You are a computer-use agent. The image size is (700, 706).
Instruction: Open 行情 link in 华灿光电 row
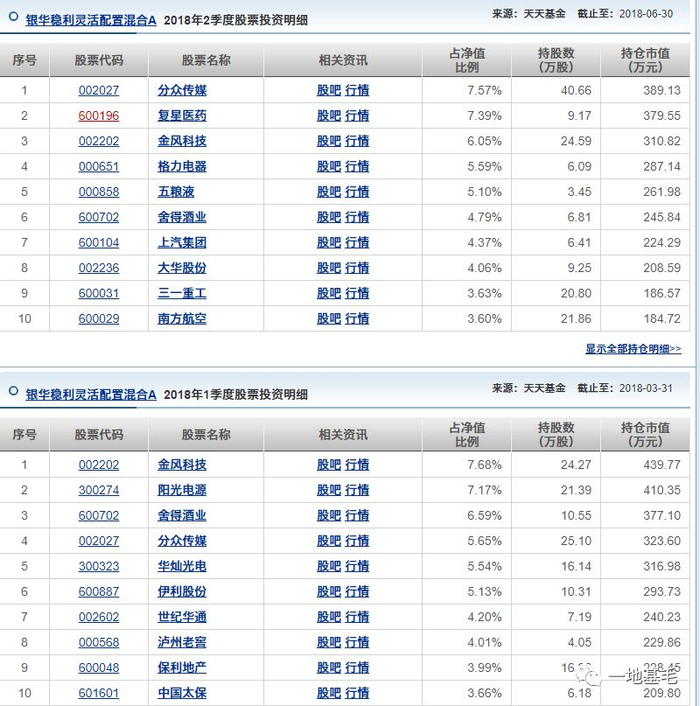357,566
